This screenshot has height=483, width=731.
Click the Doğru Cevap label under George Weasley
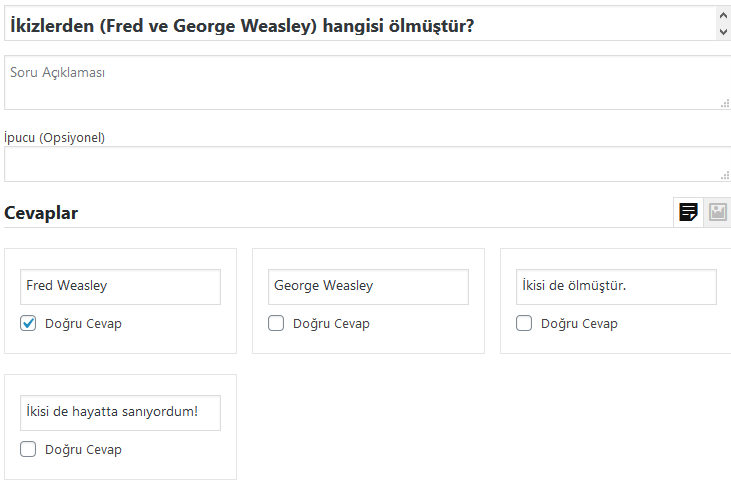click(x=331, y=324)
